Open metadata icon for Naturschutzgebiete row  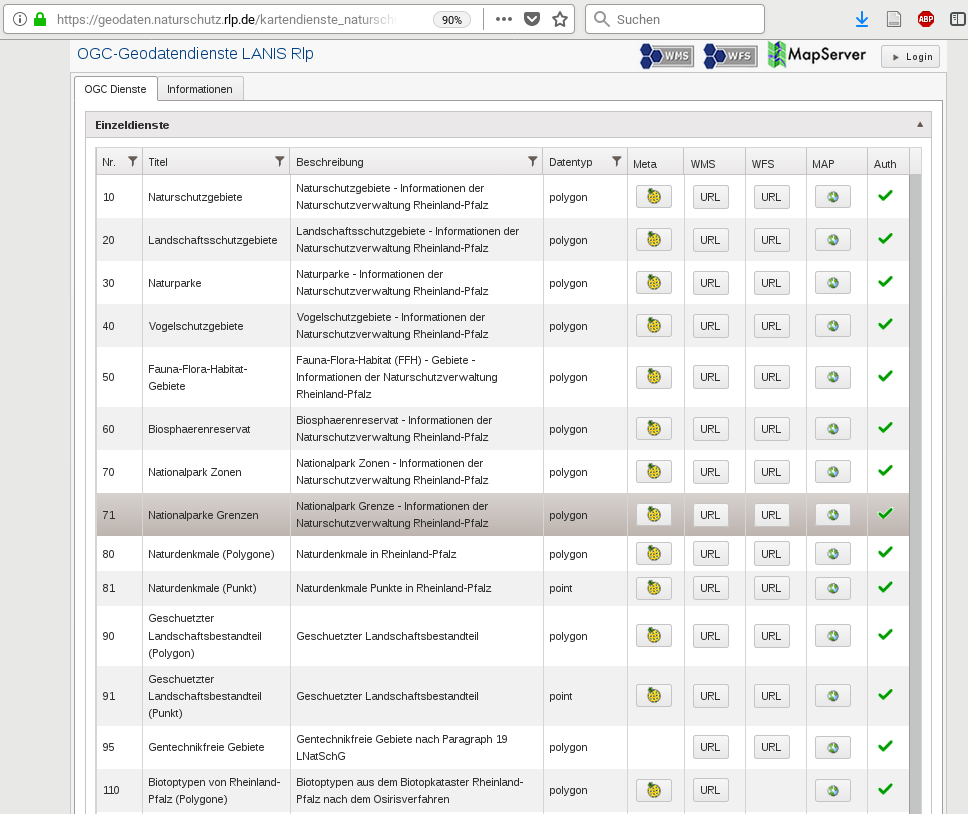(x=653, y=197)
